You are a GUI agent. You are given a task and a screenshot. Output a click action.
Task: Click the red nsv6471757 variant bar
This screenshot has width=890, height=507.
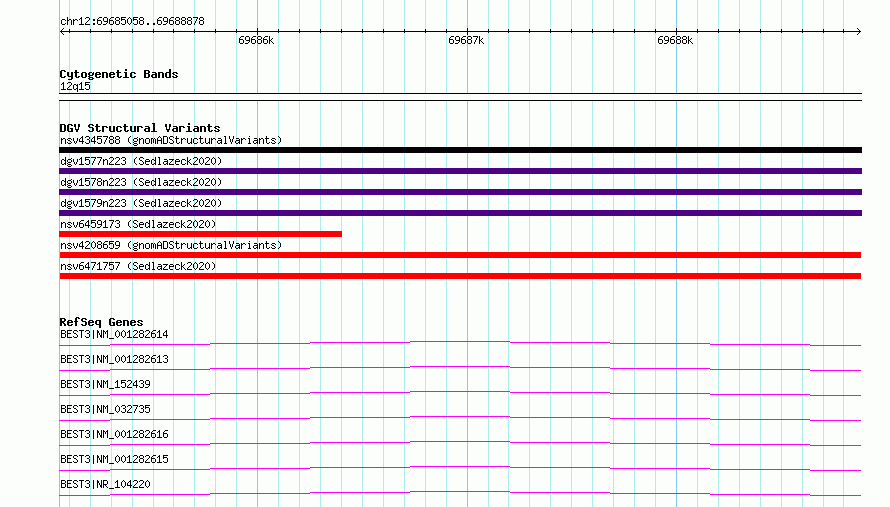coord(460,276)
